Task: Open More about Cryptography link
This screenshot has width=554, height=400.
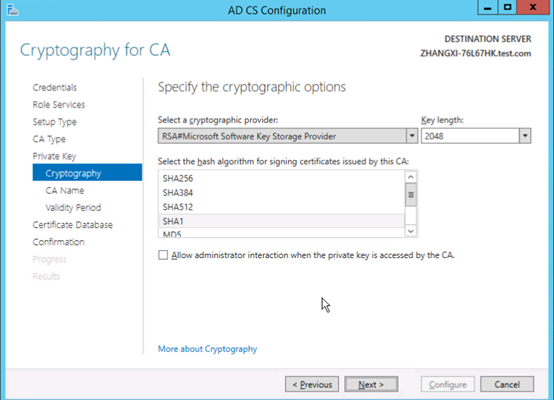Action: pos(207,349)
